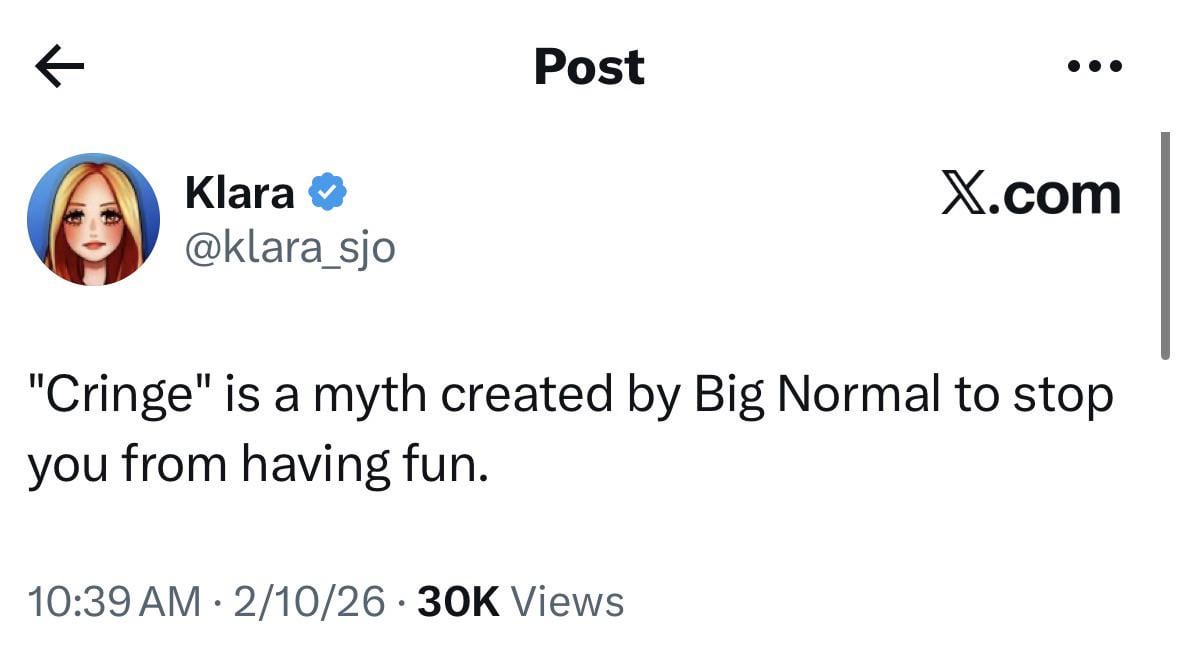Click the 10:39 AM timestamp
Screen dimensions: 1179x654
click(x=114, y=602)
